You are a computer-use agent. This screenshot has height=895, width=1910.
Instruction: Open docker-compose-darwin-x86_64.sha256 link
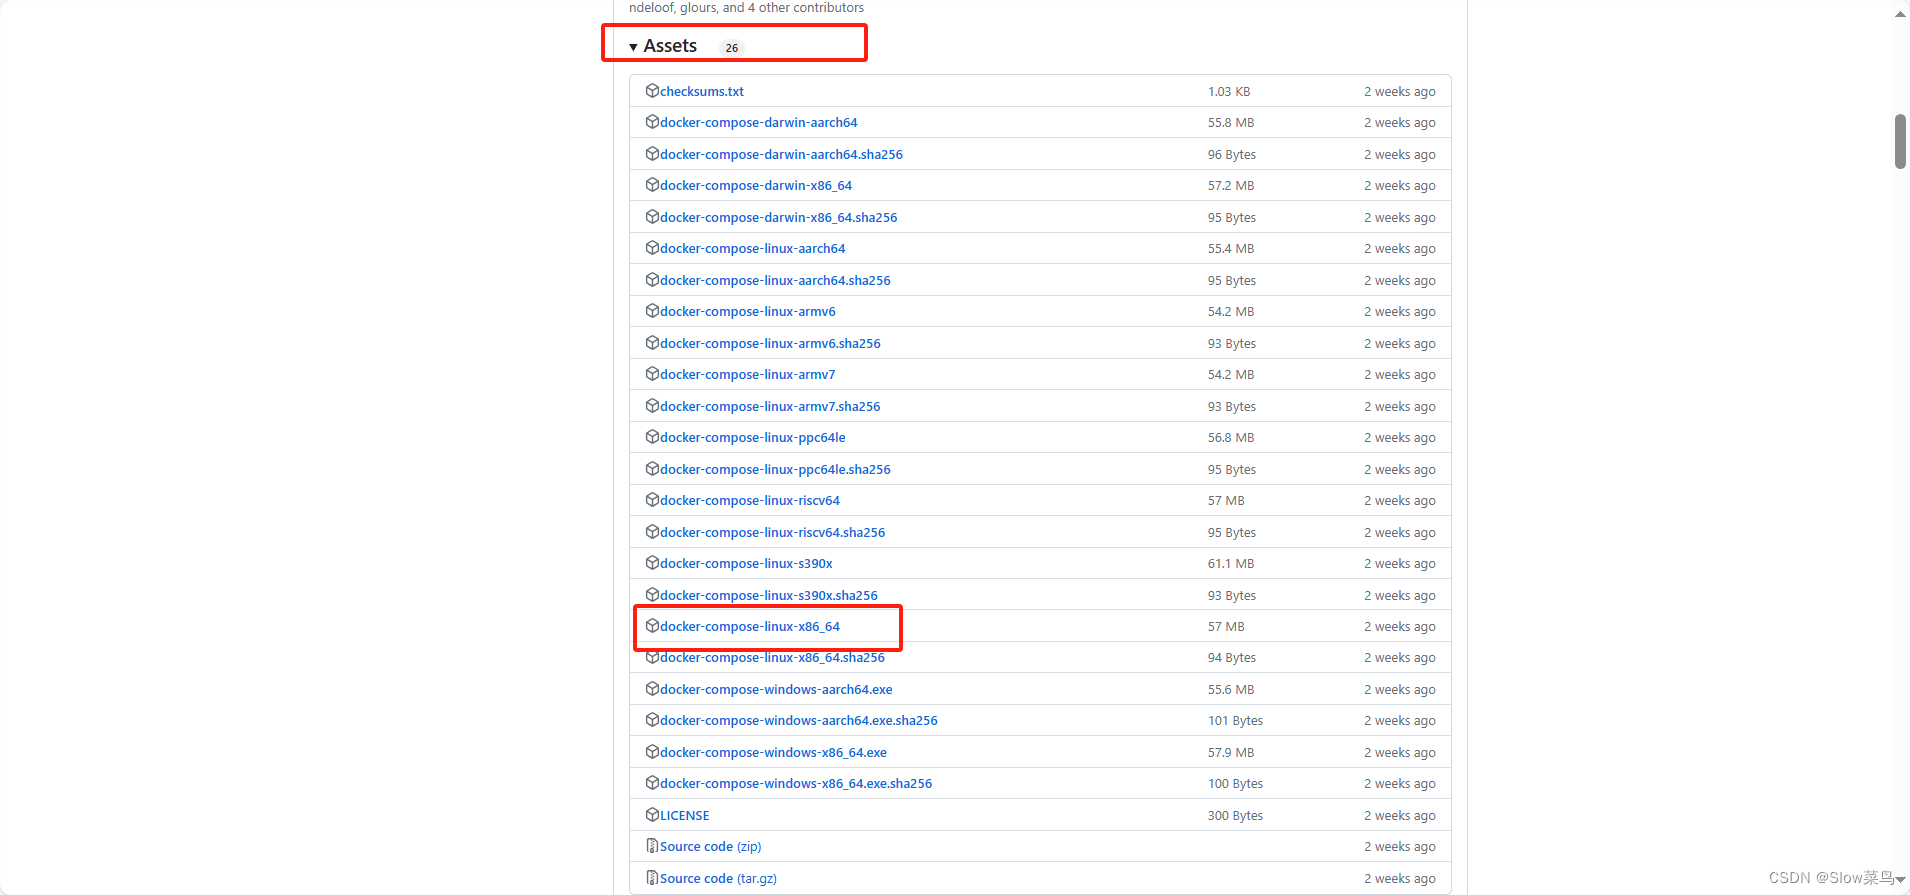(778, 217)
